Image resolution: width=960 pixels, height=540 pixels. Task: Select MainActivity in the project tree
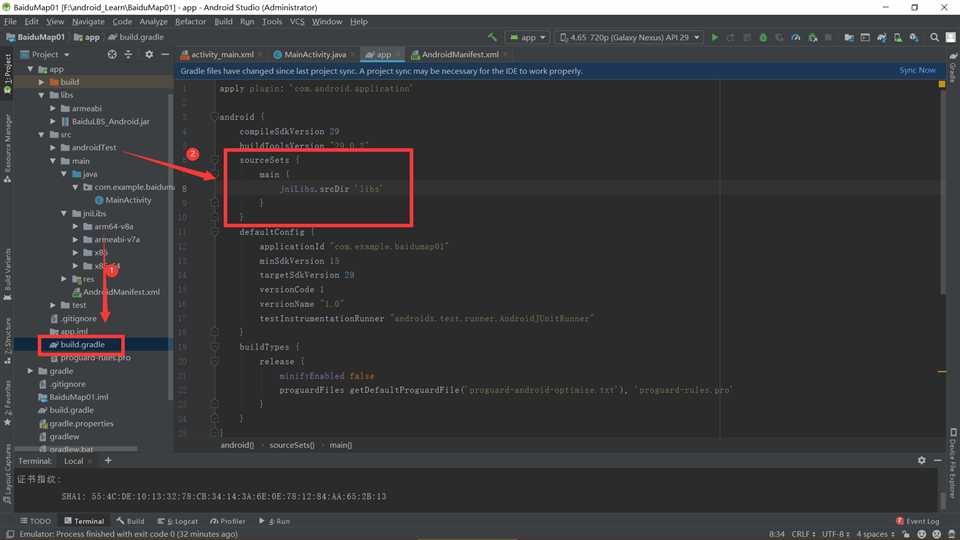(128, 200)
